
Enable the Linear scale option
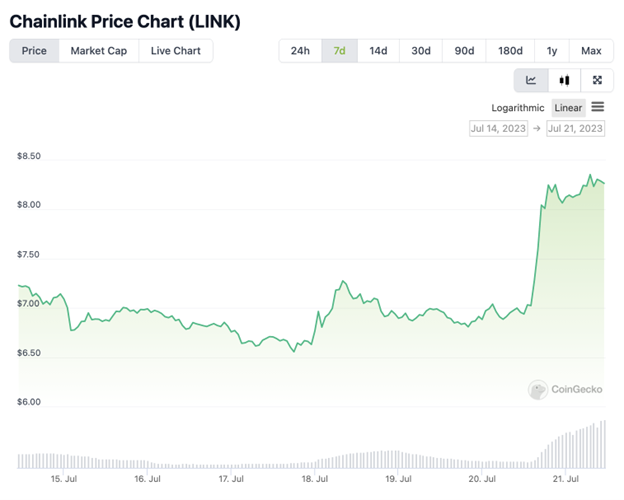pos(568,108)
